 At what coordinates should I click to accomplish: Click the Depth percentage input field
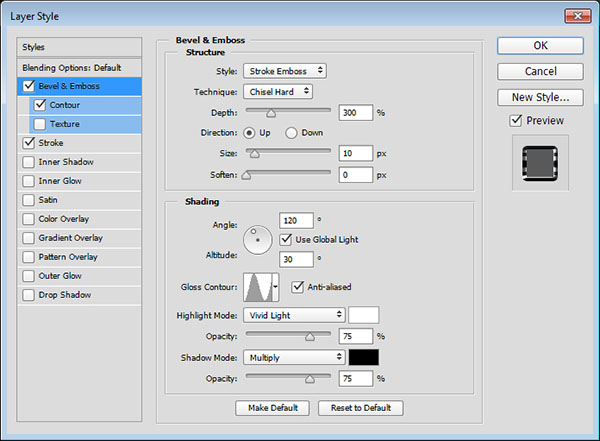click(x=355, y=112)
